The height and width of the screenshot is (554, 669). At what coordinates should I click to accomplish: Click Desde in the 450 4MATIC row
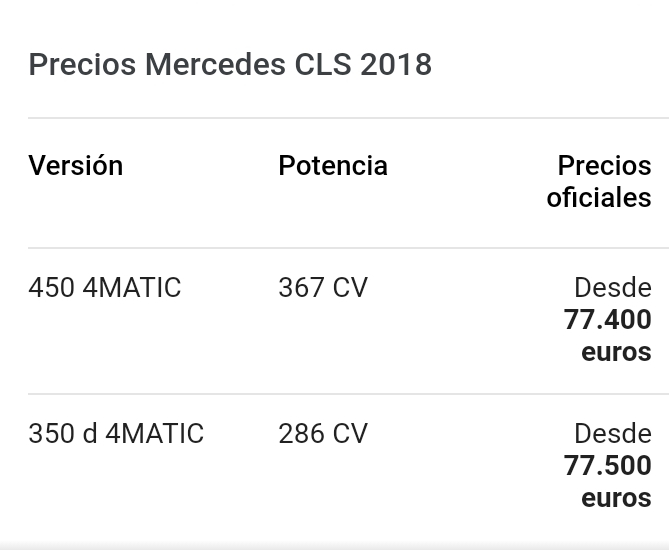pyautogui.click(x=612, y=288)
